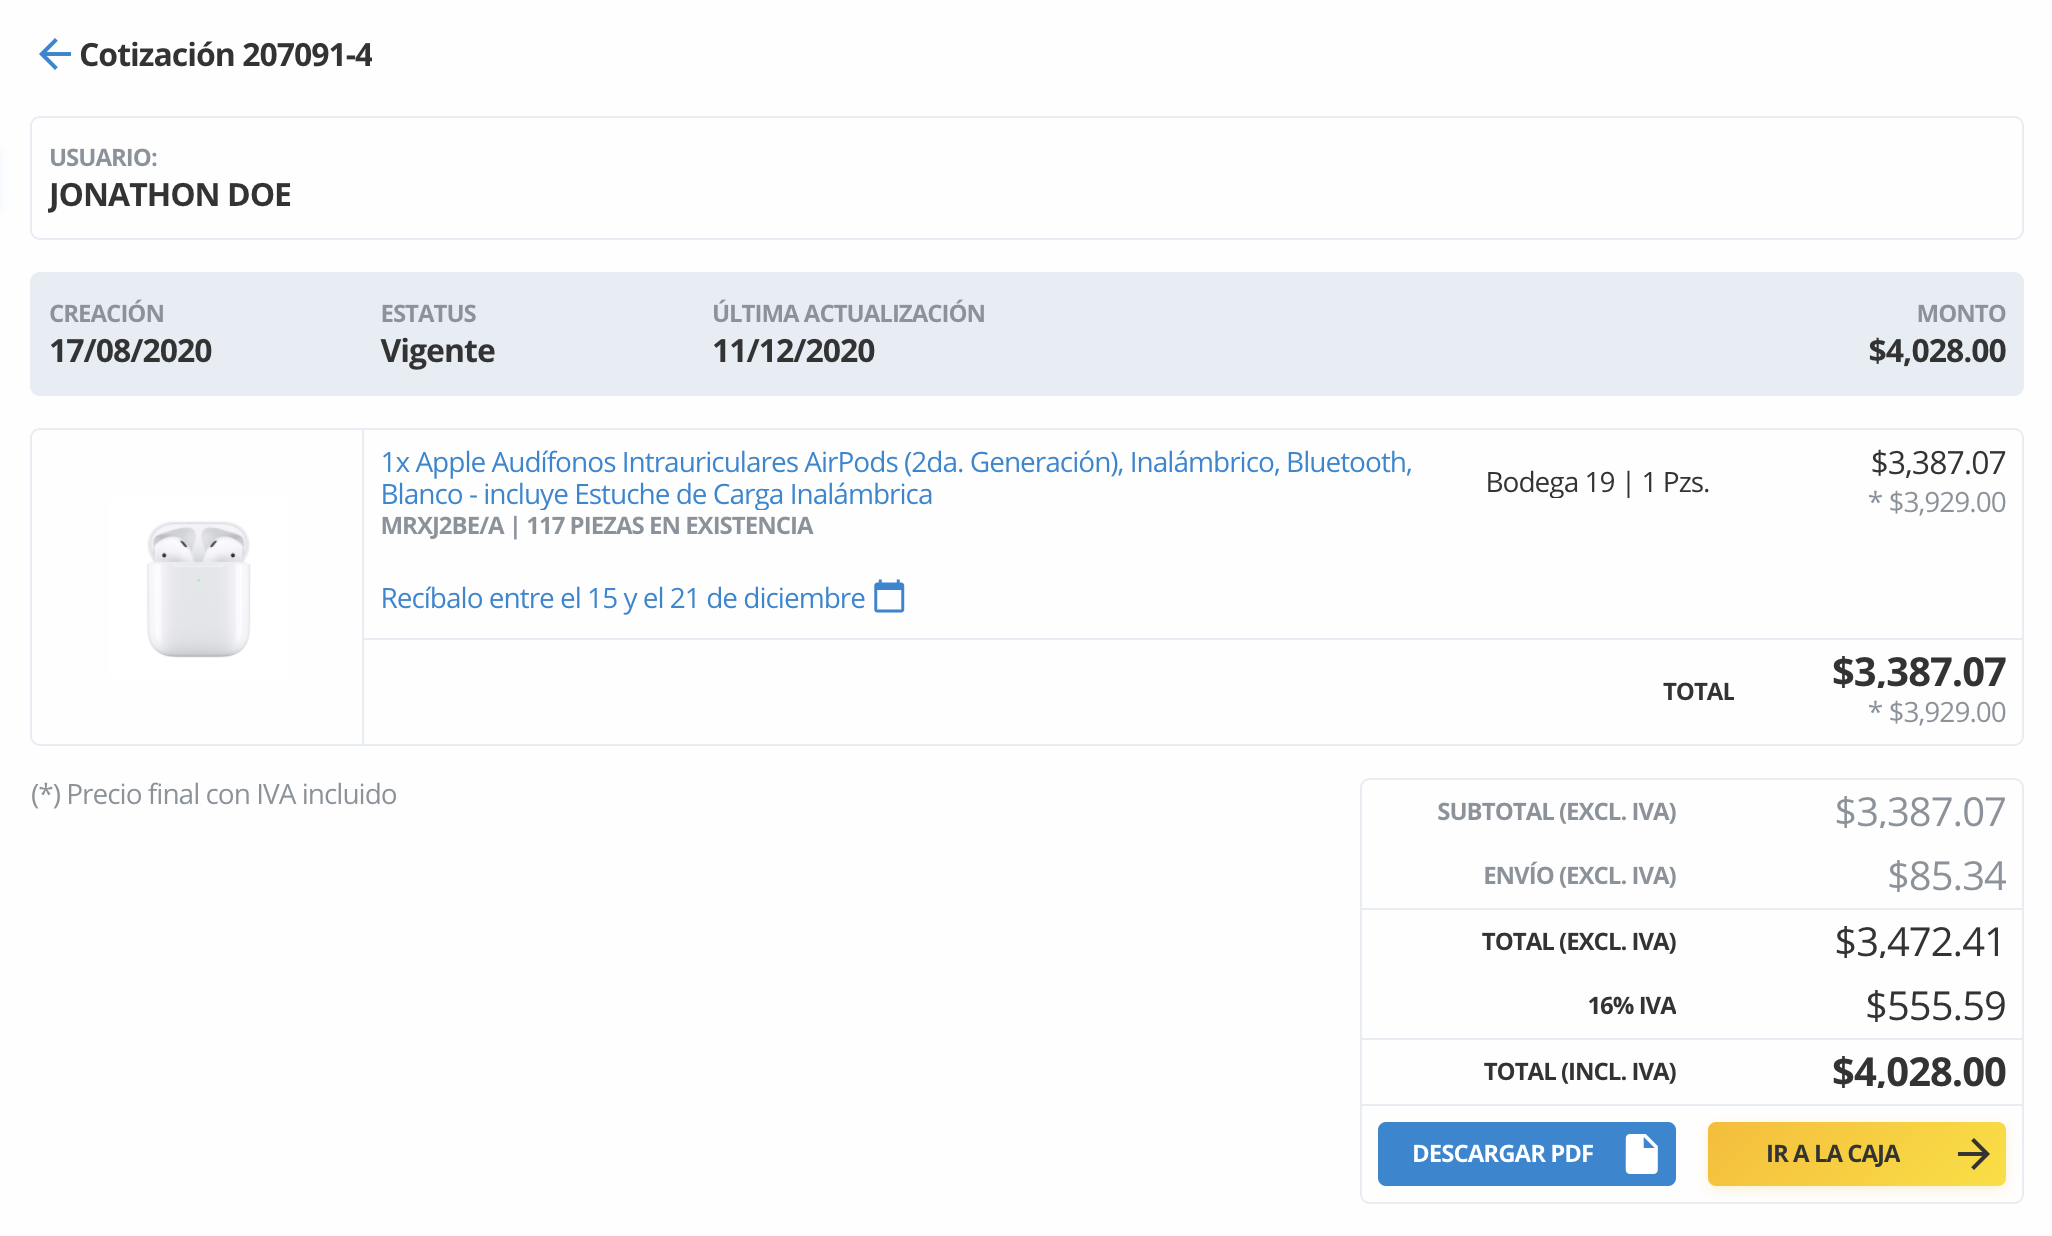Click the document icon on Descargar PDF
Image resolution: width=2052 pixels, height=1236 pixels.
click(1641, 1154)
